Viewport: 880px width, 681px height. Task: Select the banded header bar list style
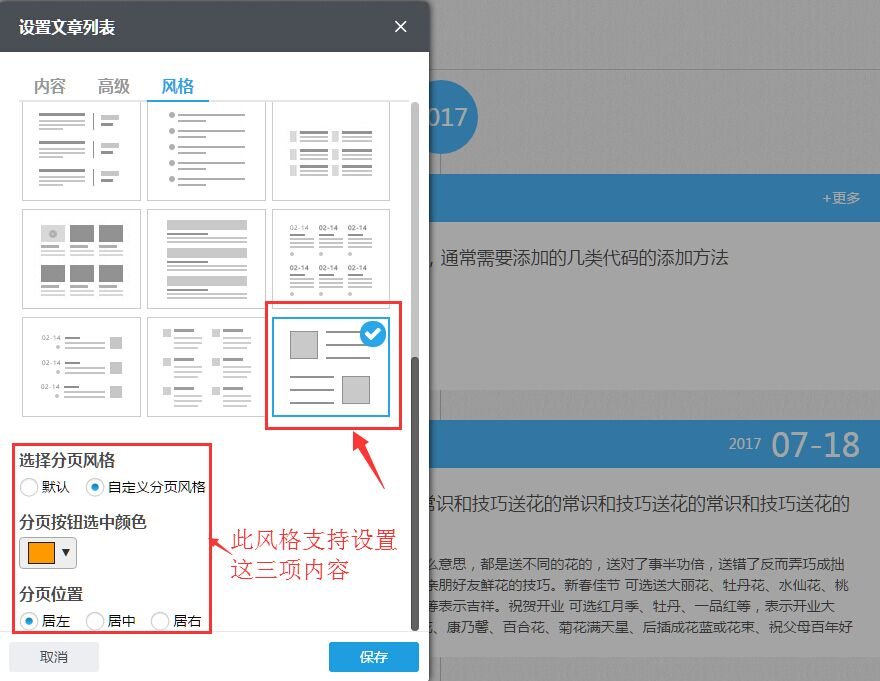(206, 258)
